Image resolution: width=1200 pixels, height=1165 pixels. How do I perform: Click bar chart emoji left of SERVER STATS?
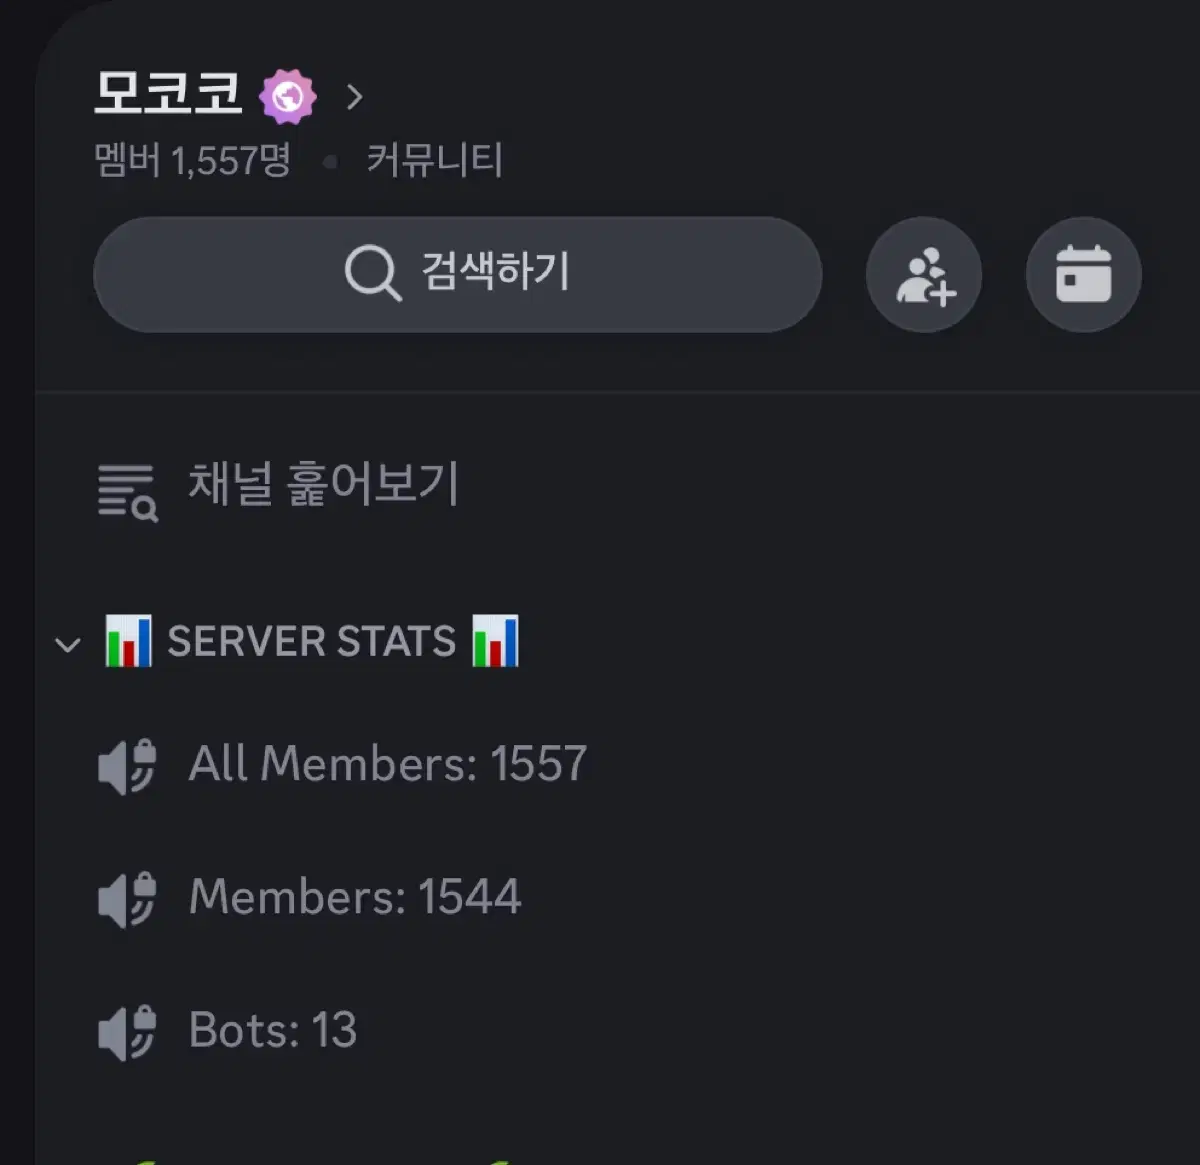(x=129, y=641)
